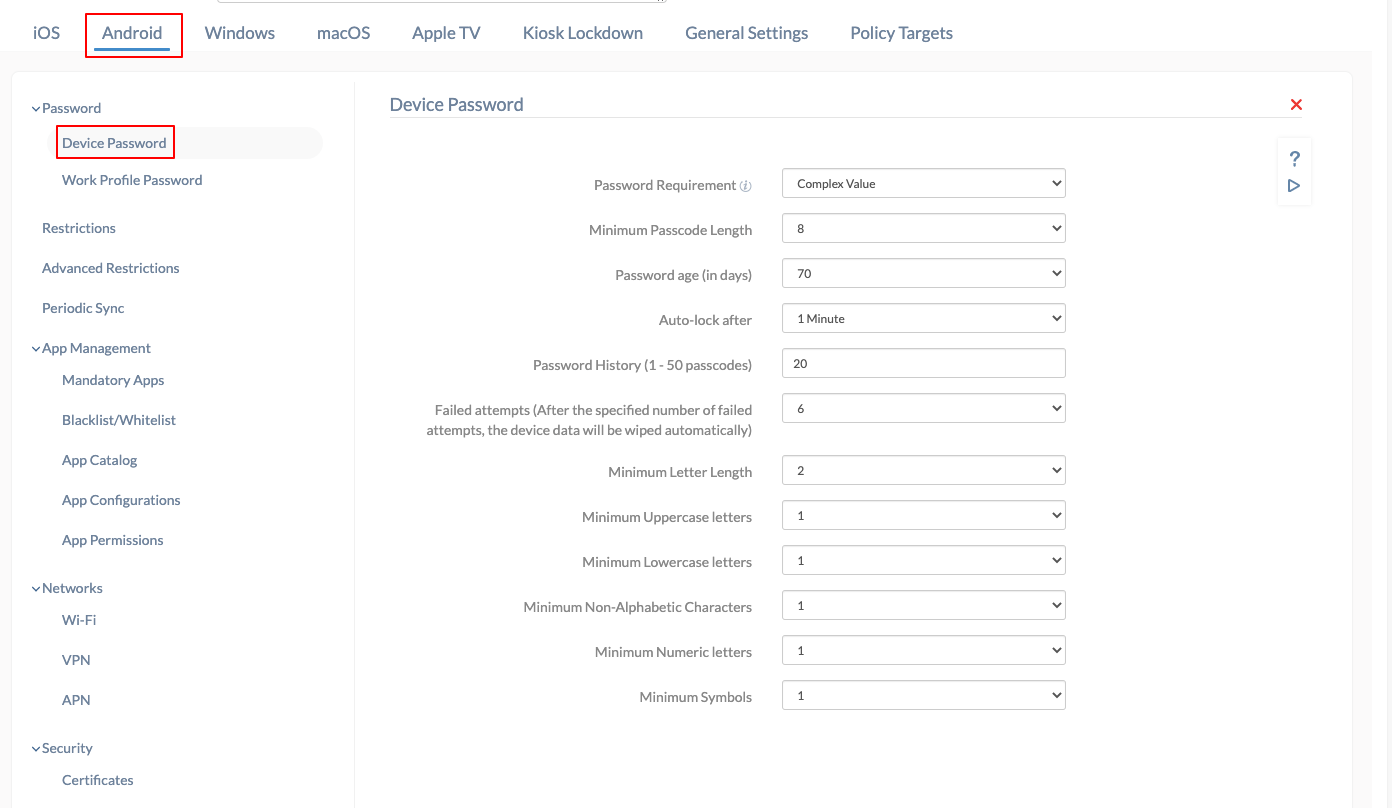
Task: Open the Auto-lock after dropdown
Action: click(922, 318)
